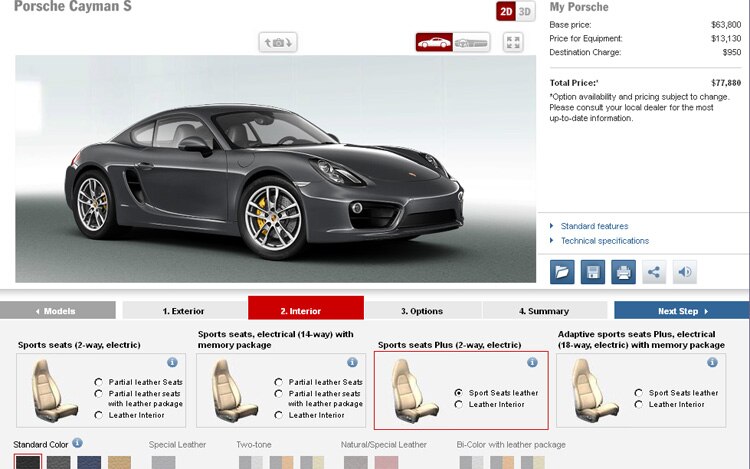
Task: Select Partial leather with leather package, 14-way seats
Action: pyautogui.click(x=279, y=393)
